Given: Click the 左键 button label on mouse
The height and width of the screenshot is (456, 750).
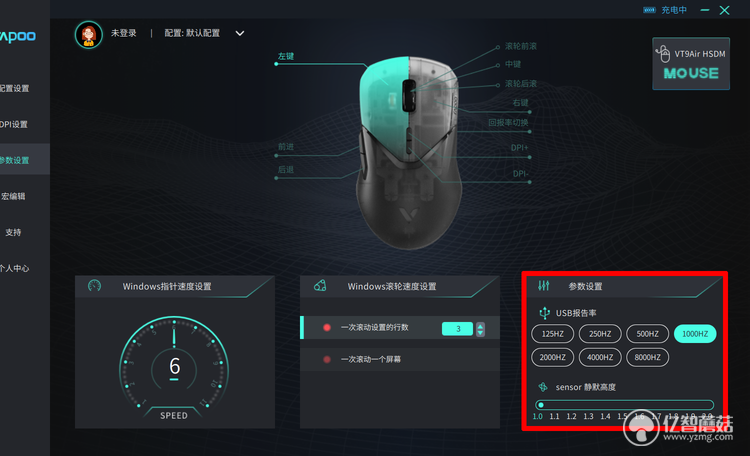Looking at the screenshot, I should (x=286, y=56).
